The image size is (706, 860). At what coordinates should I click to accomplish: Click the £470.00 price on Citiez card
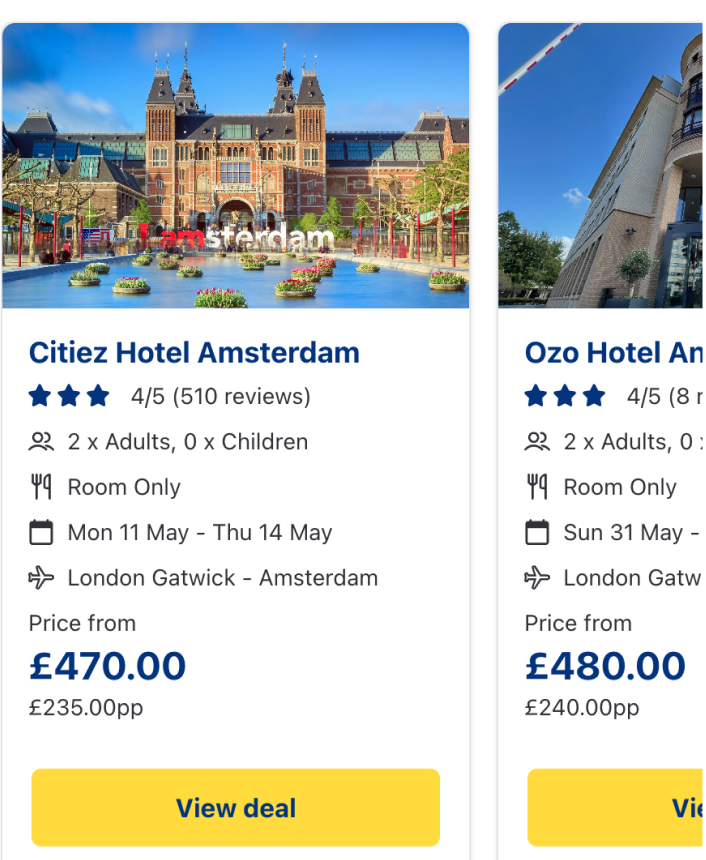click(107, 666)
